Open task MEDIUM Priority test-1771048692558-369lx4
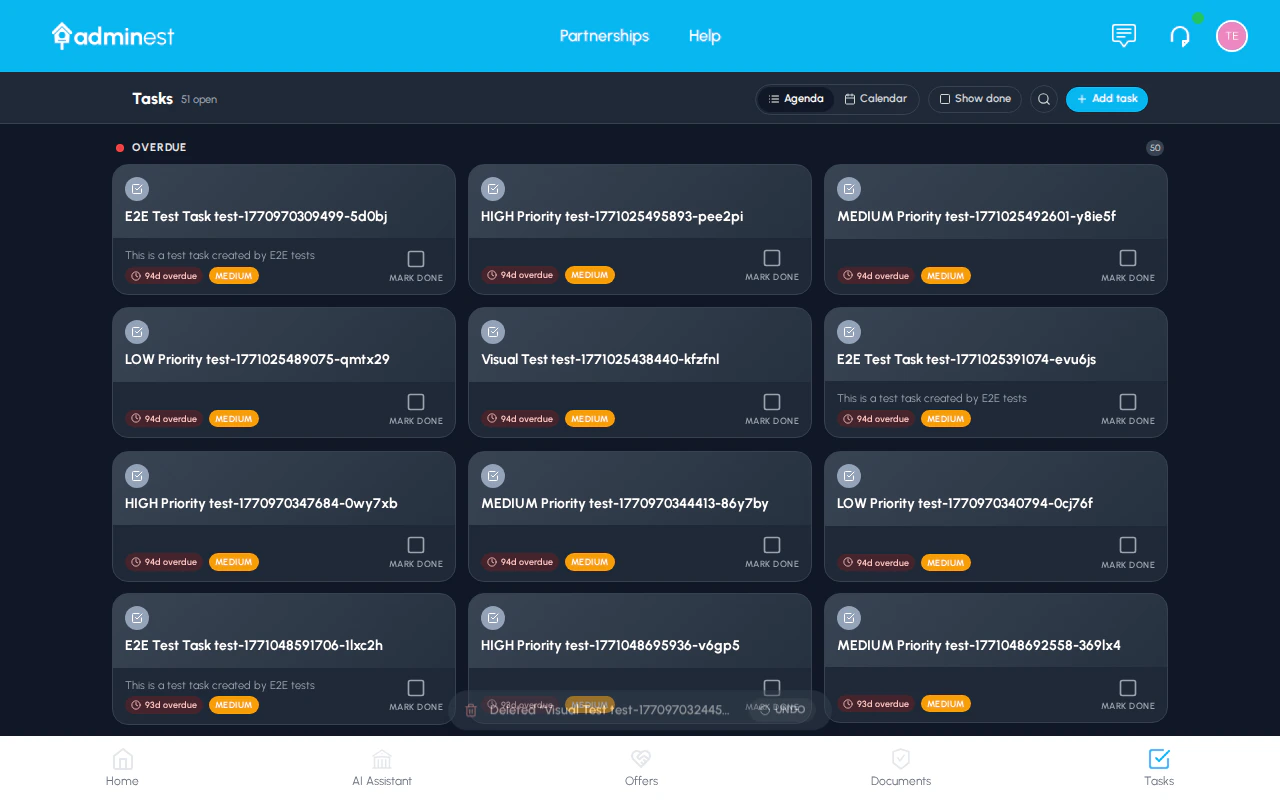Screen dimensions: 1280x800 [979, 645]
